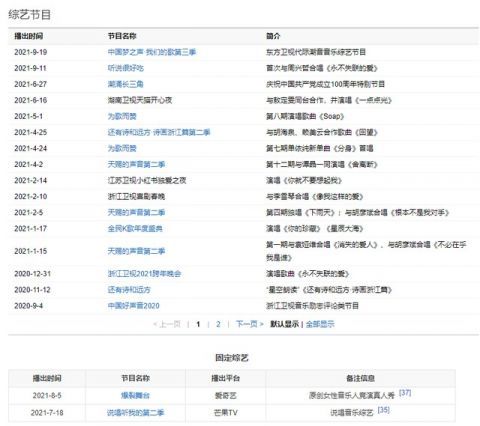Image resolution: width=480 pixels, height=426 pixels.
Task: Click the 备注信息 column header
Action: click(x=361, y=378)
